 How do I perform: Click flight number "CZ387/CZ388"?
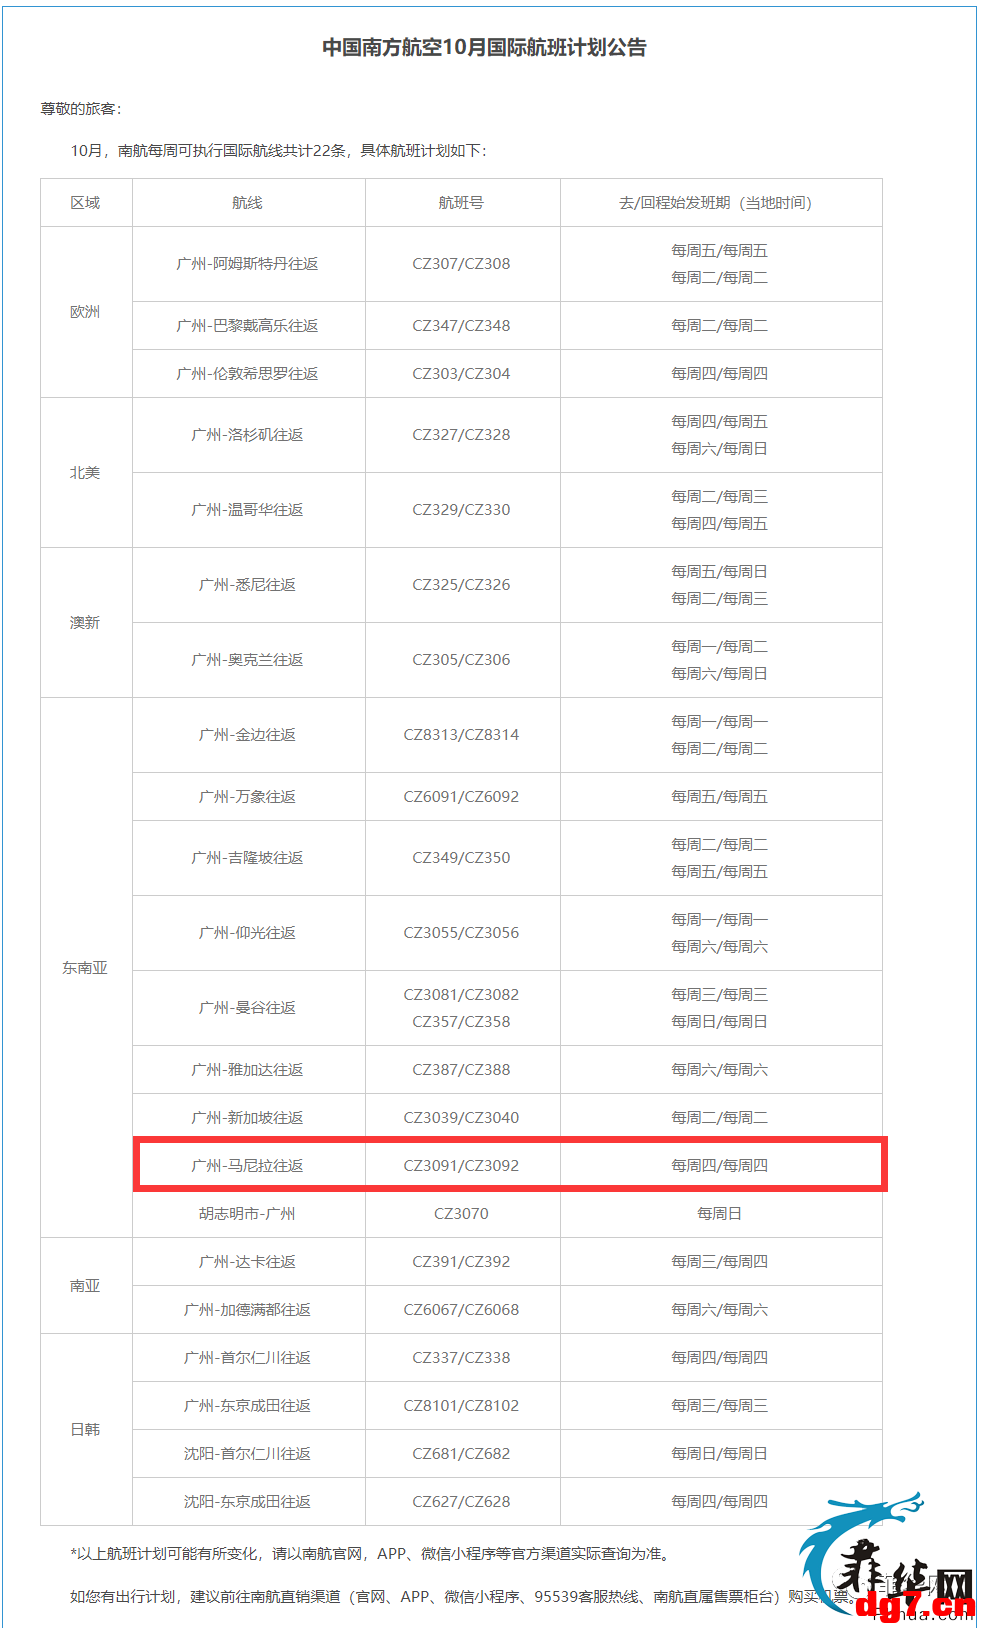(461, 1070)
